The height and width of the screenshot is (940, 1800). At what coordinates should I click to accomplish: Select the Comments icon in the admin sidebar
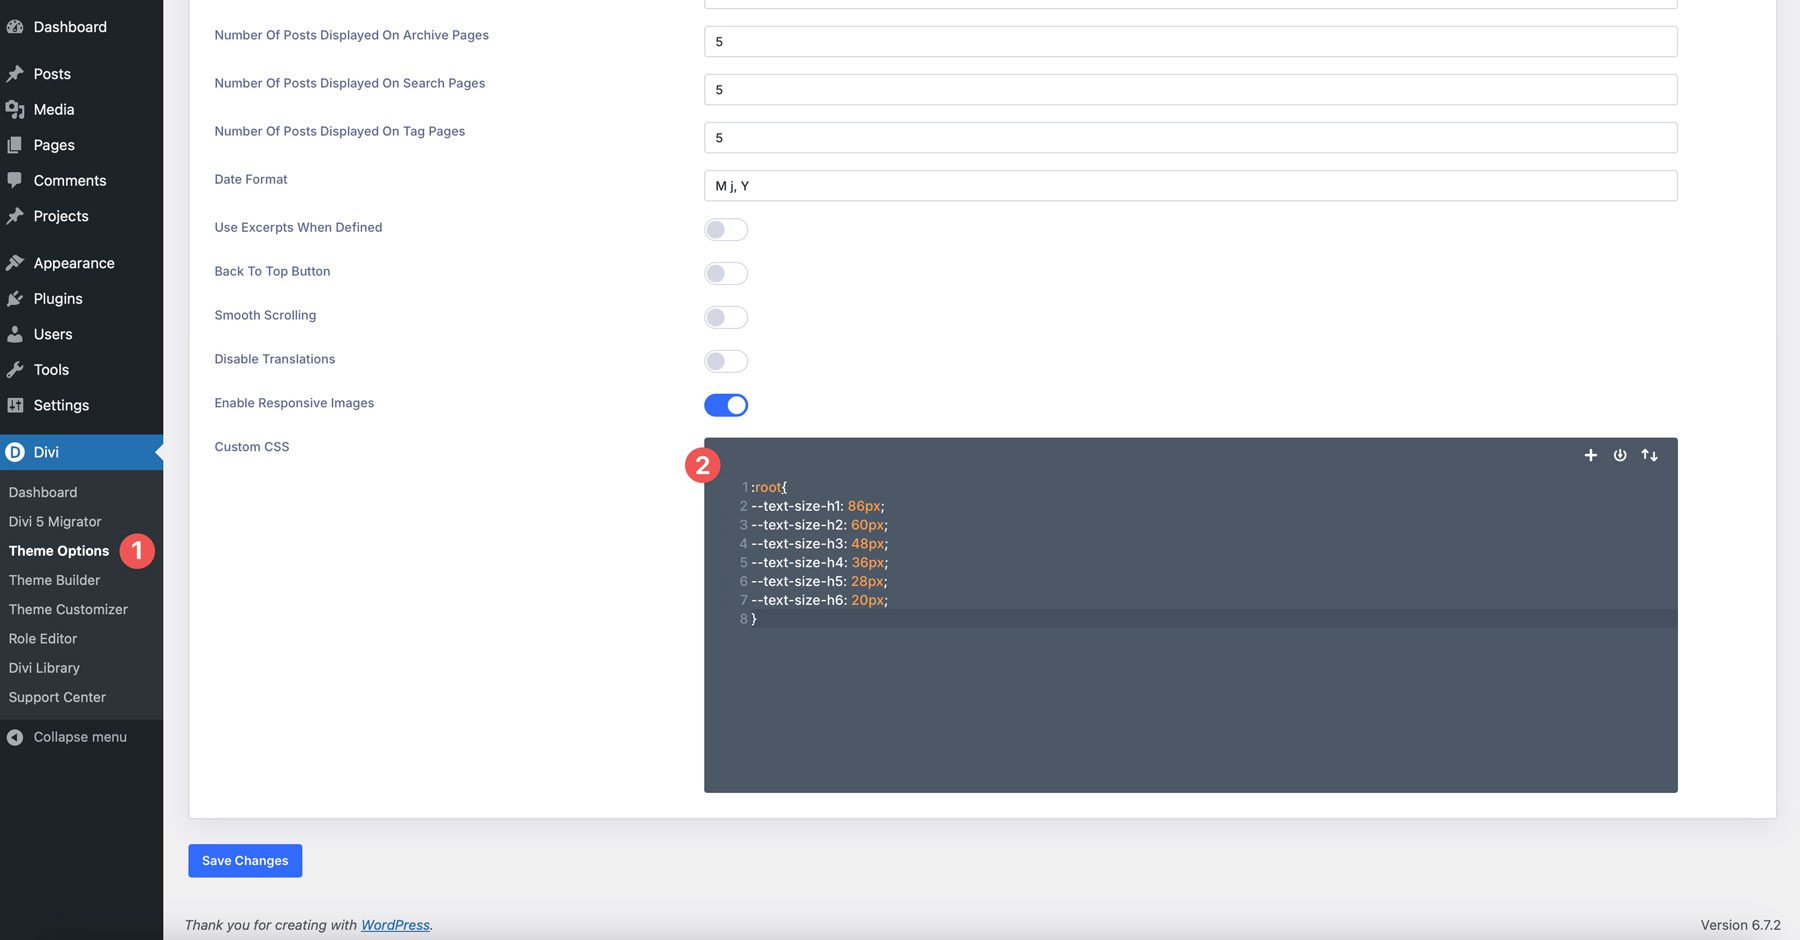[x=14, y=180]
